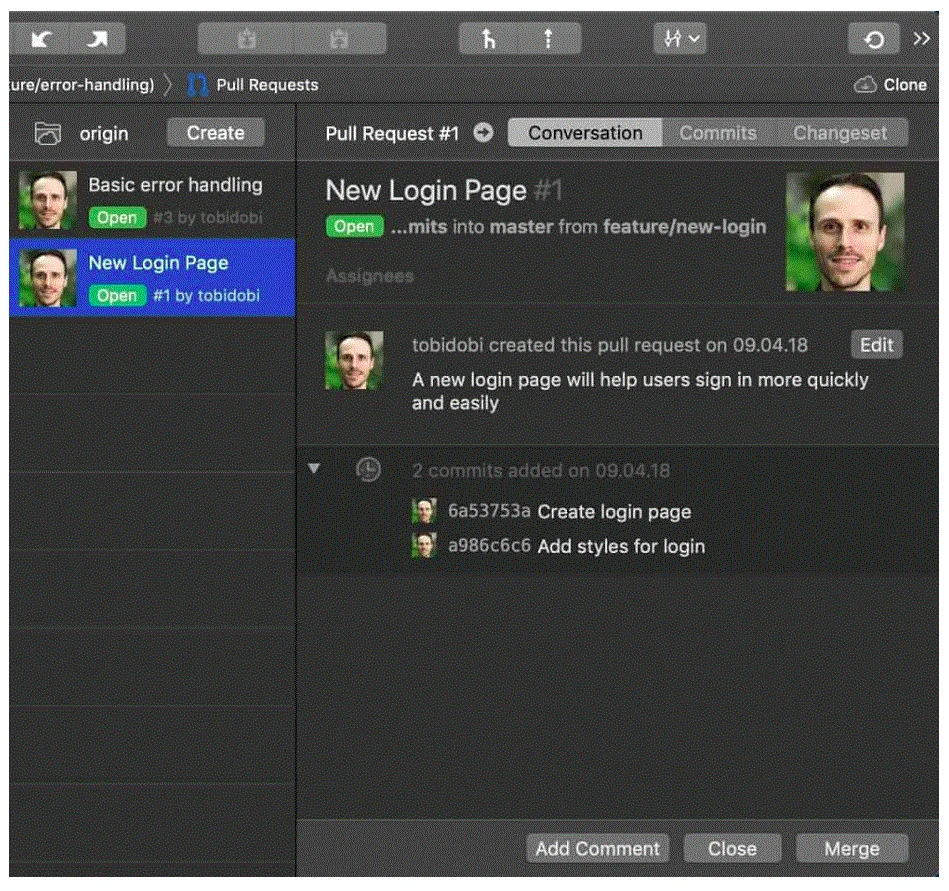
Task: Click the origin remote folder icon
Action: coord(48,133)
